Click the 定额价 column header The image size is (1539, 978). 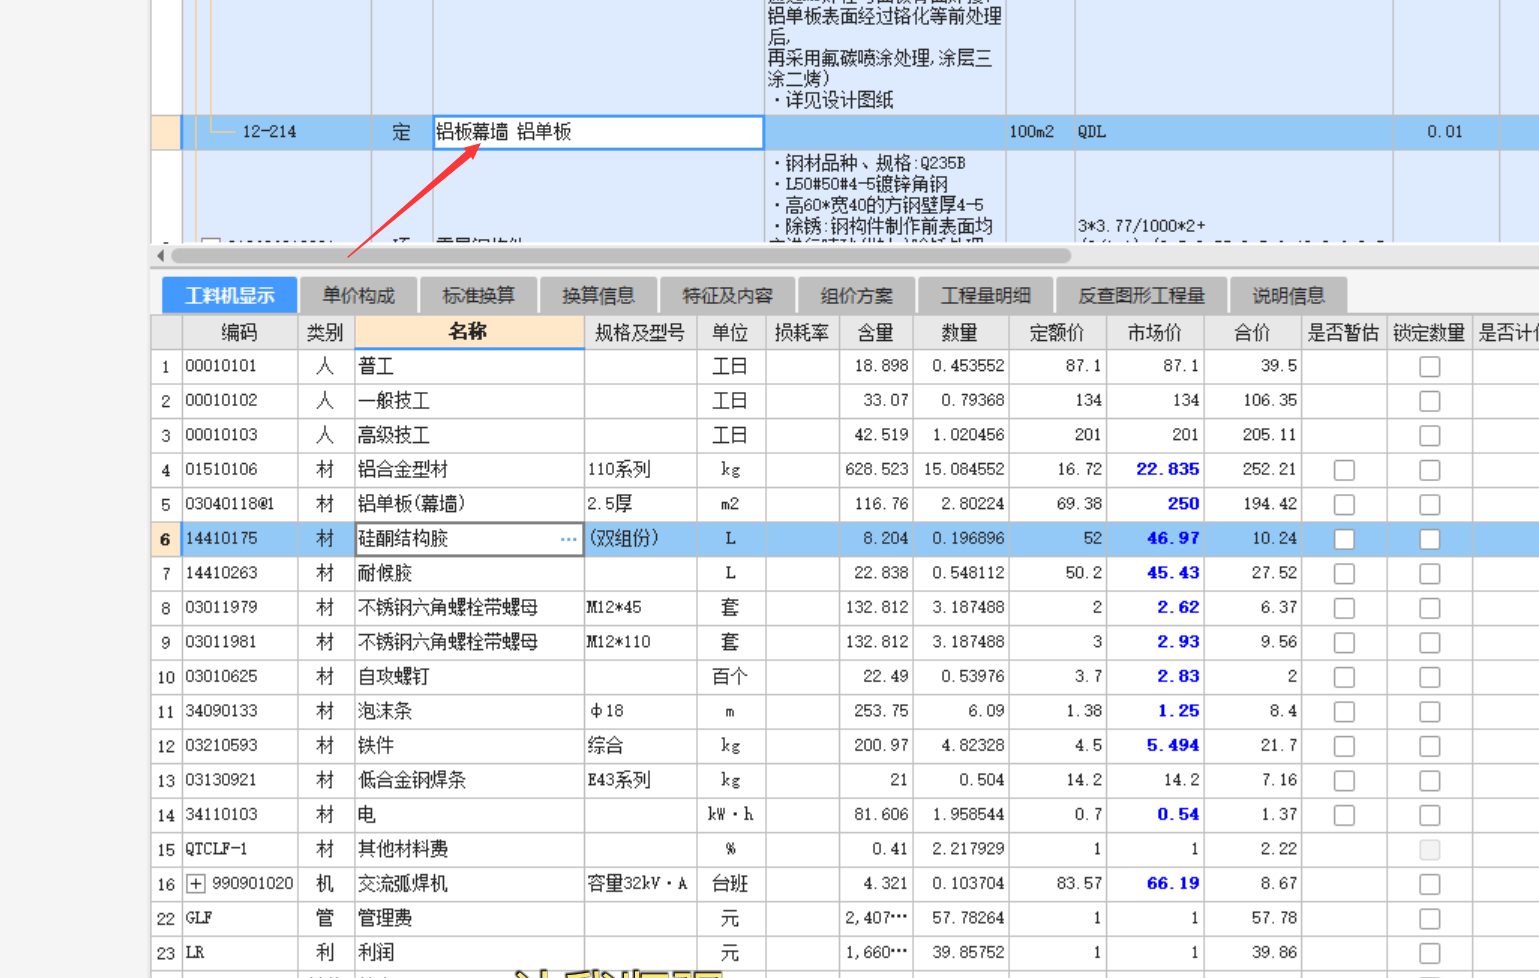(1057, 332)
